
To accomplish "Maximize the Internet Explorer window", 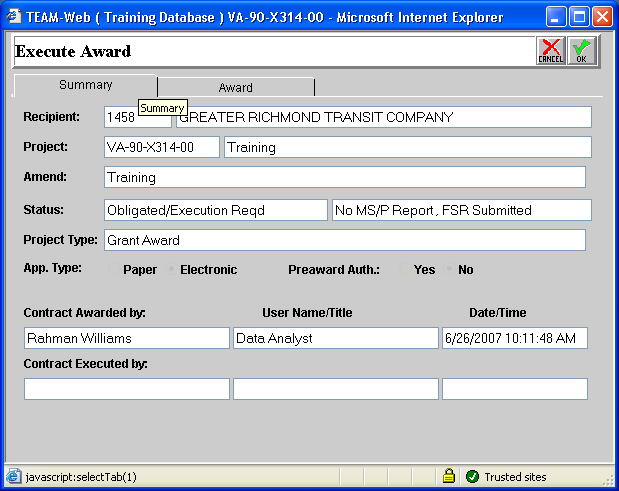I will point(579,17).
